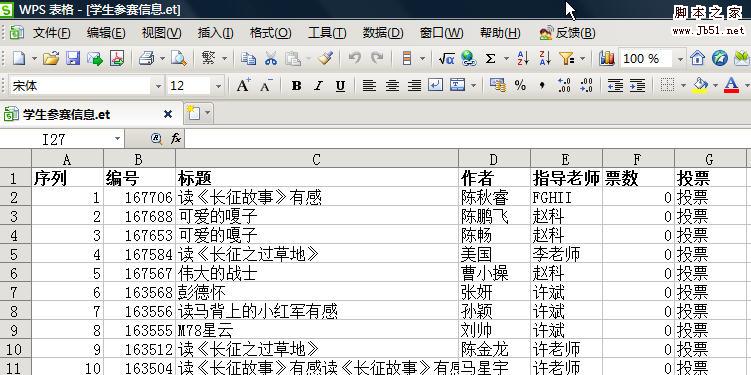Apply currency style formatting

point(498,86)
